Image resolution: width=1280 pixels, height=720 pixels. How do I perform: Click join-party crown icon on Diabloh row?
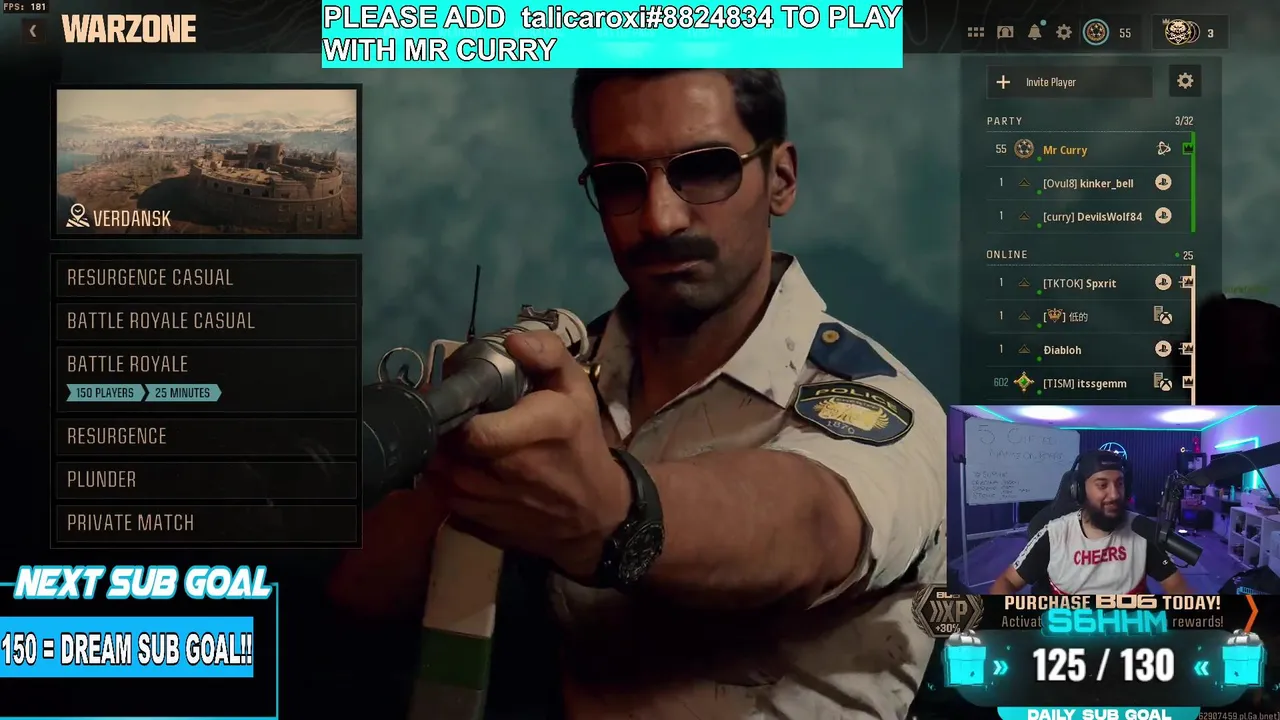(x=1187, y=349)
